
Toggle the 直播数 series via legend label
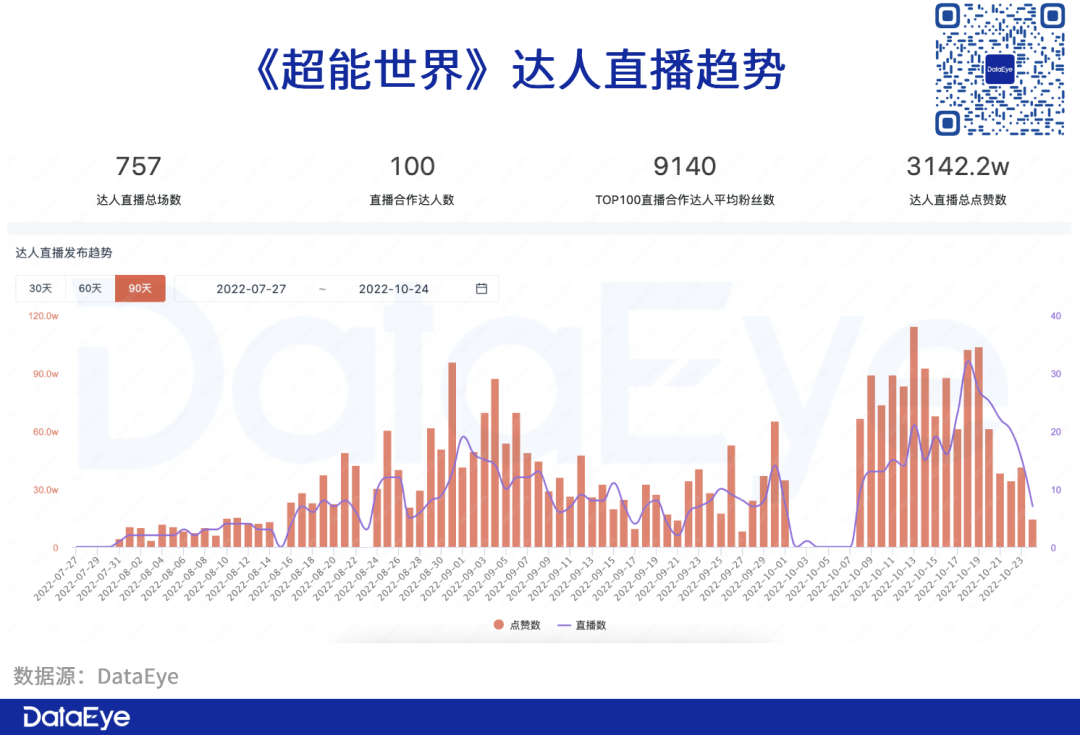click(x=590, y=625)
